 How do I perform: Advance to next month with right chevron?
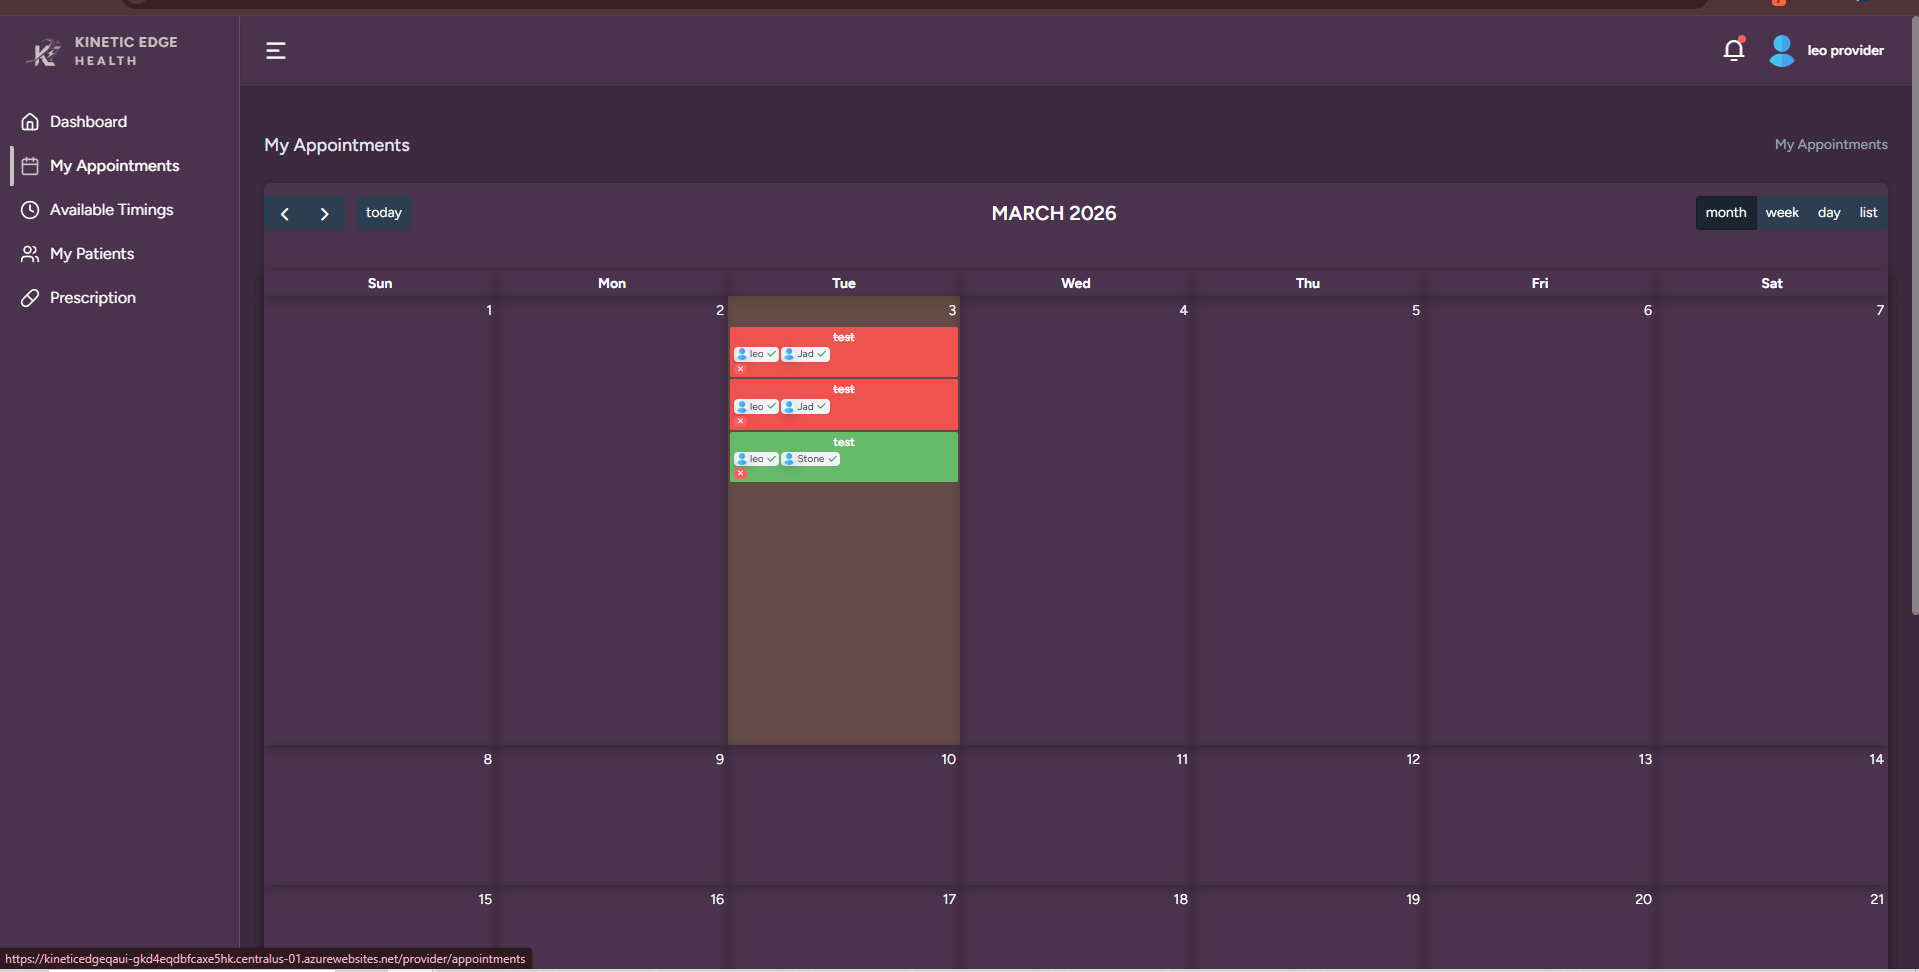pos(324,214)
